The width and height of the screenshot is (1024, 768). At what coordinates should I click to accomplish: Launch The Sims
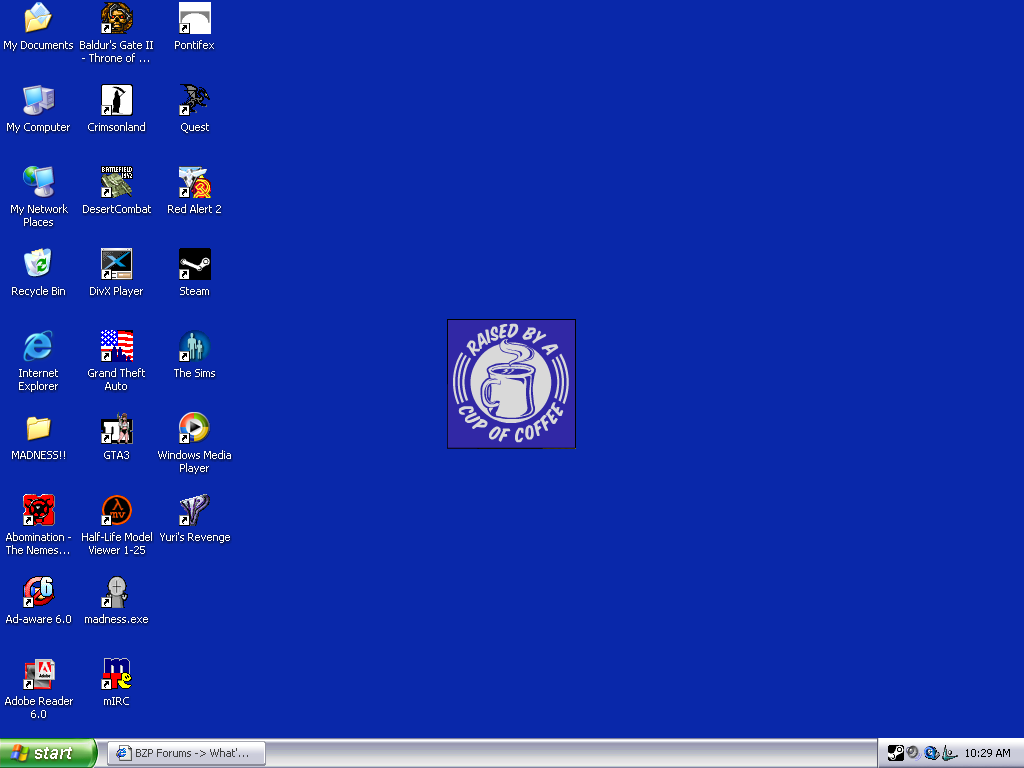coord(194,353)
